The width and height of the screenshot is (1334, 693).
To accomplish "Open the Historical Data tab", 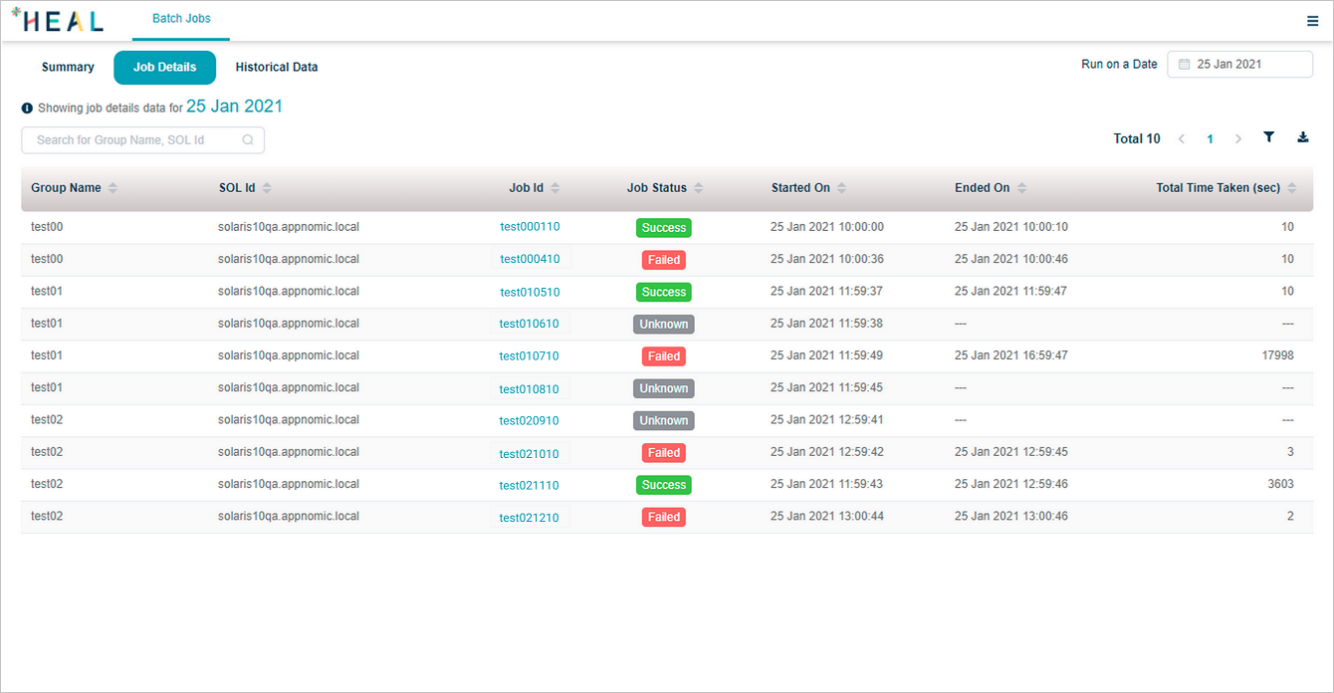I will (x=276, y=67).
